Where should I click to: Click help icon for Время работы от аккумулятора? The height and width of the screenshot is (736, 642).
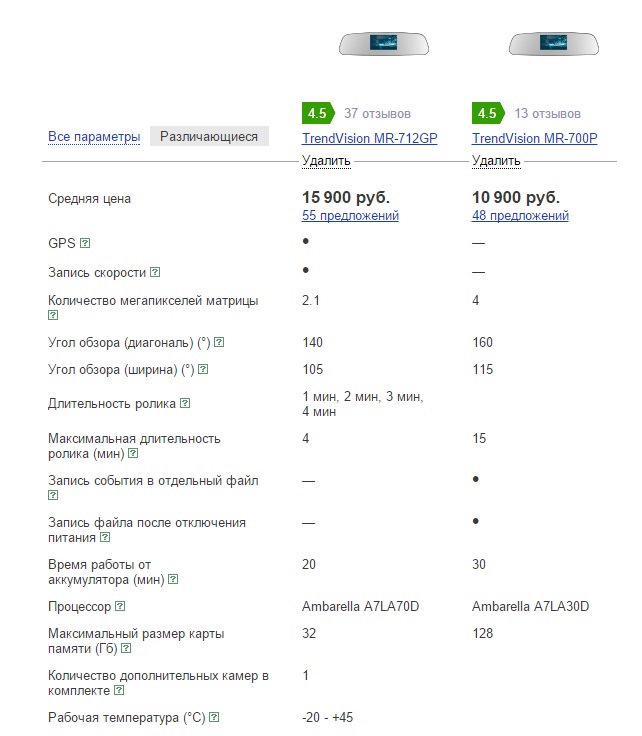173,579
